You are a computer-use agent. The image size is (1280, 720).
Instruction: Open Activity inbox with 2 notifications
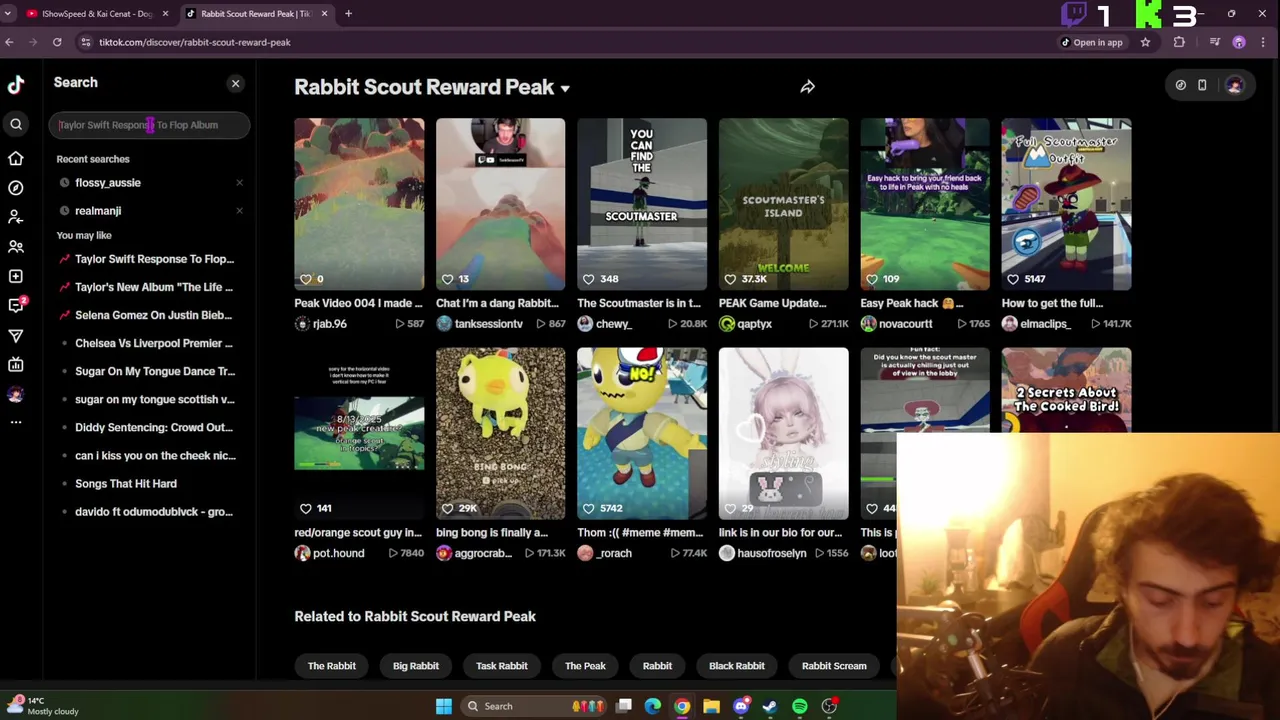coord(16,305)
